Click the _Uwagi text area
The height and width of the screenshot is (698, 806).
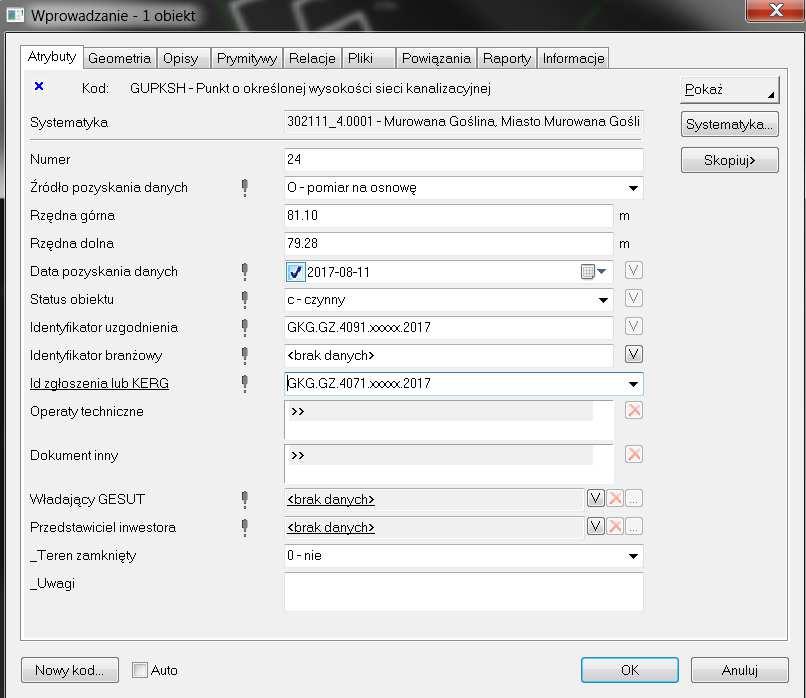[463, 592]
